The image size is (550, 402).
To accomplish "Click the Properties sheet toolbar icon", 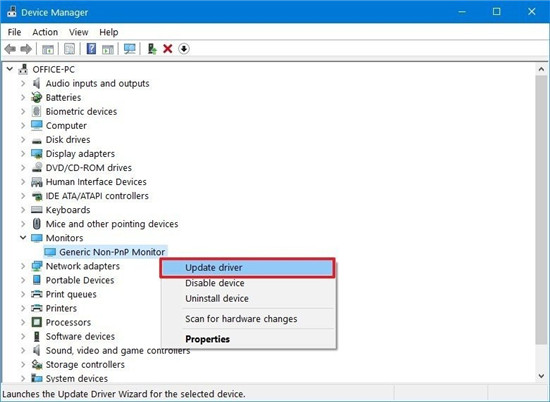I will [69, 49].
